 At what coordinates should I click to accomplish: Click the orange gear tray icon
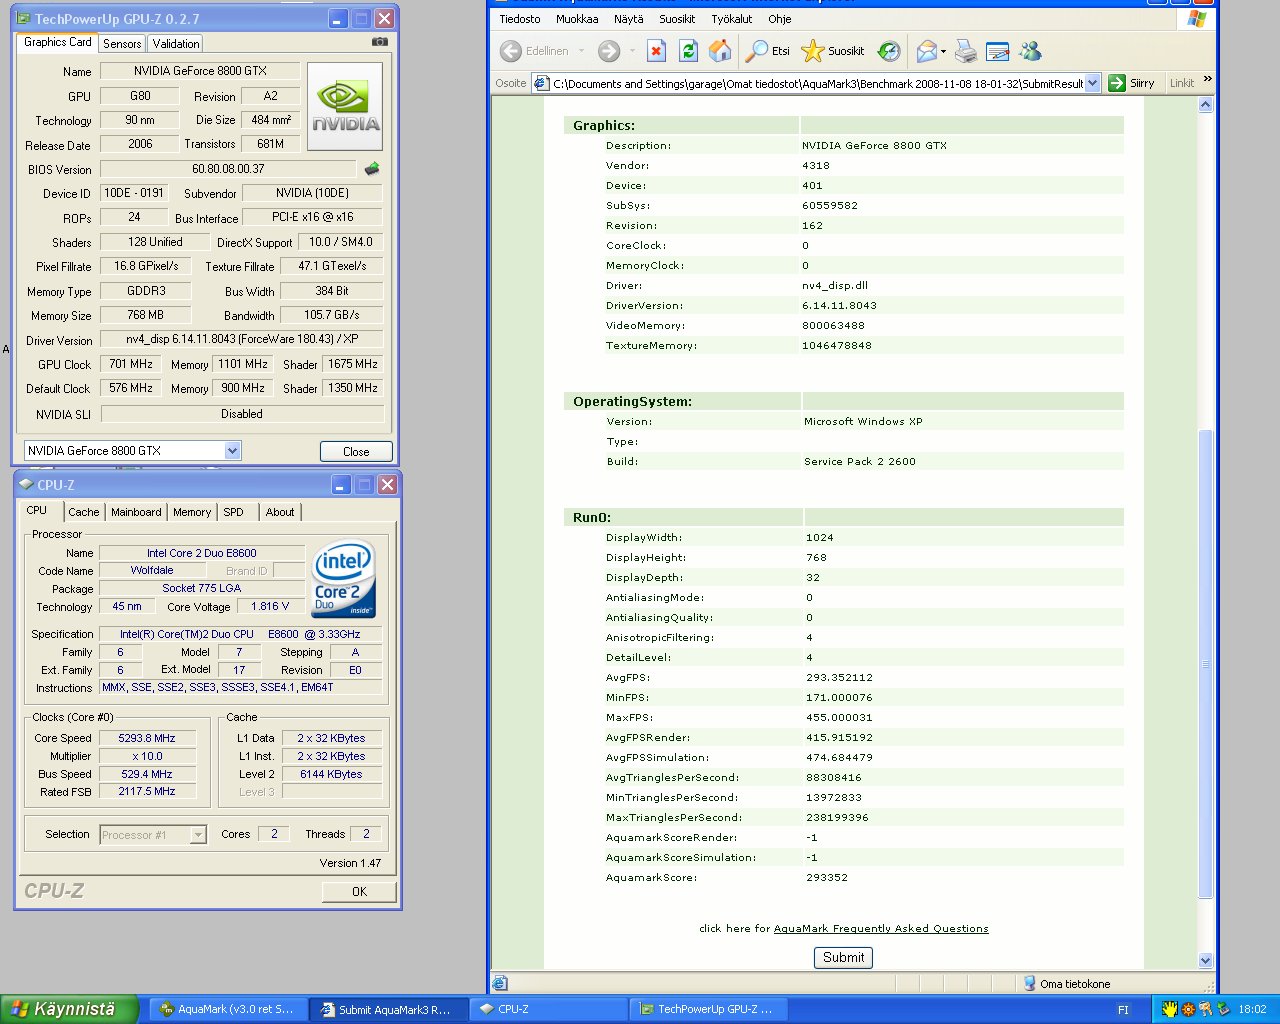1188,1009
